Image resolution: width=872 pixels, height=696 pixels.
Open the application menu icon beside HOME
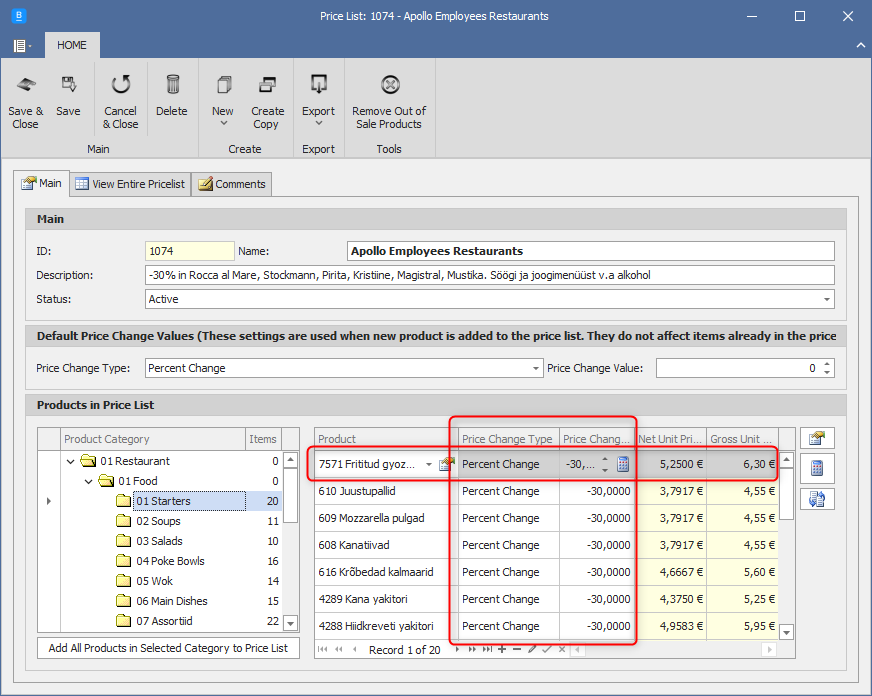click(21, 46)
